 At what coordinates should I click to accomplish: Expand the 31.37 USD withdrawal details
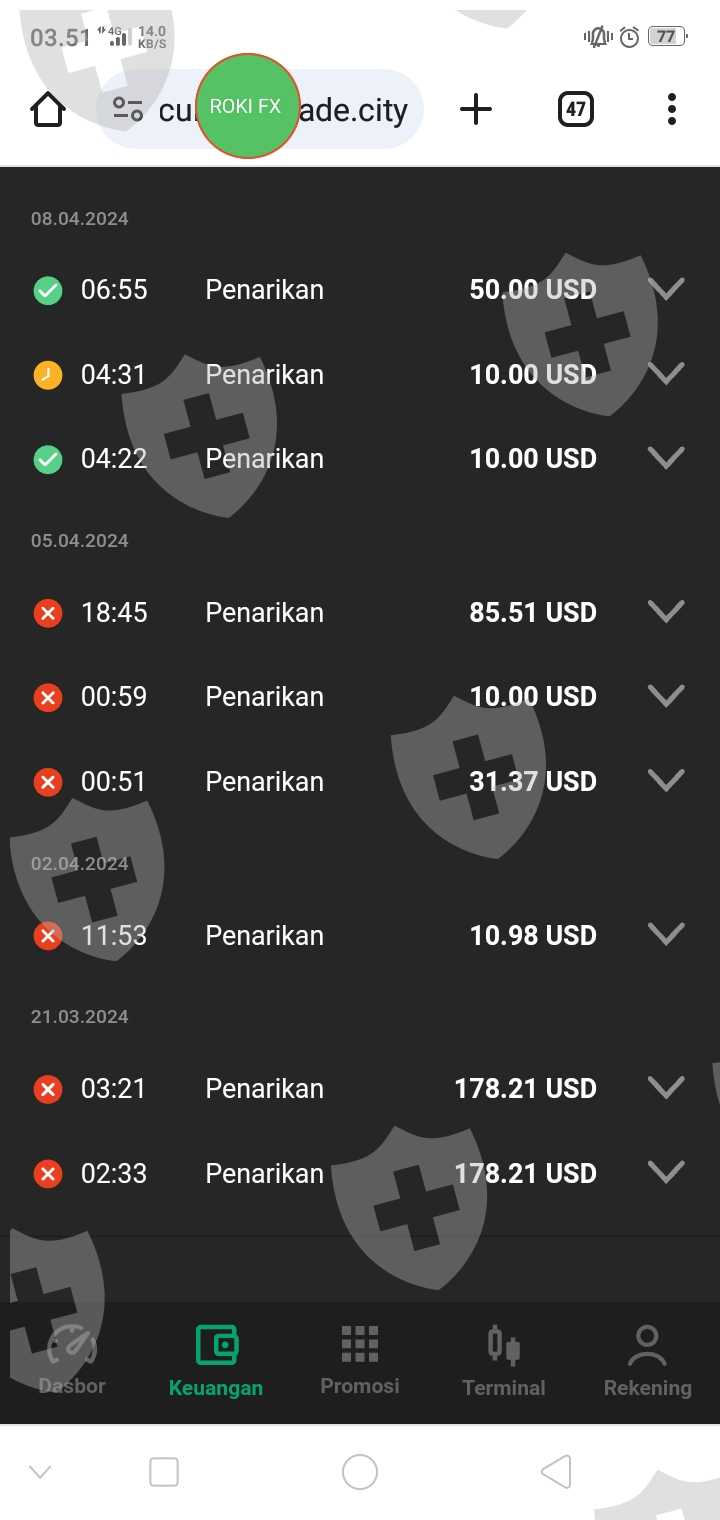click(666, 780)
